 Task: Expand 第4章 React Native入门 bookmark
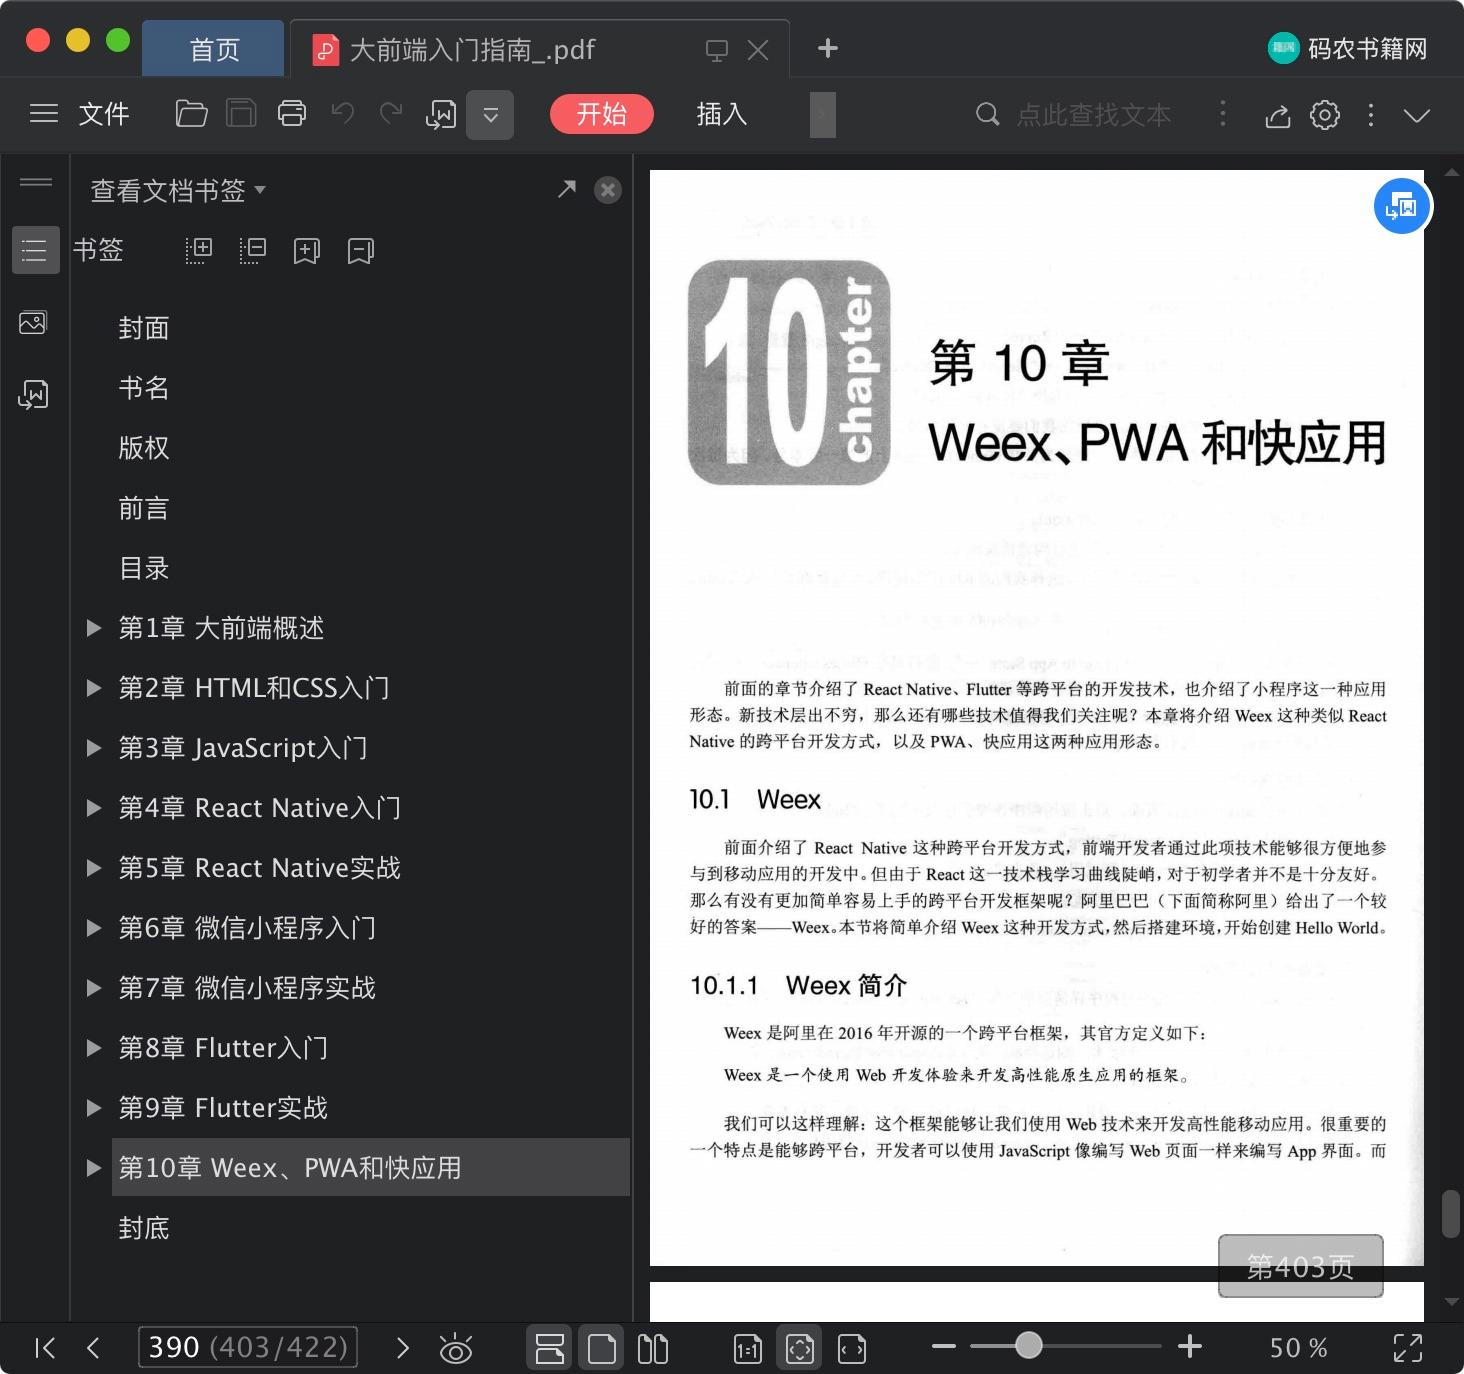coord(94,808)
